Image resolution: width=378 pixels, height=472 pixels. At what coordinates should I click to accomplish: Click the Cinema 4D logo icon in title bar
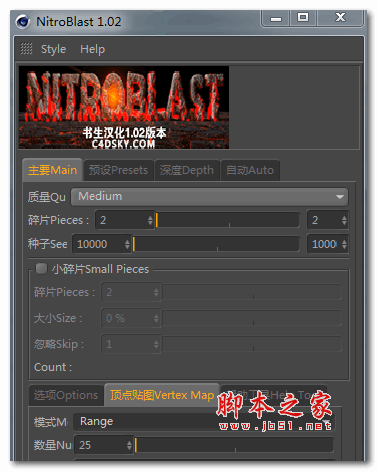click(x=23, y=22)
